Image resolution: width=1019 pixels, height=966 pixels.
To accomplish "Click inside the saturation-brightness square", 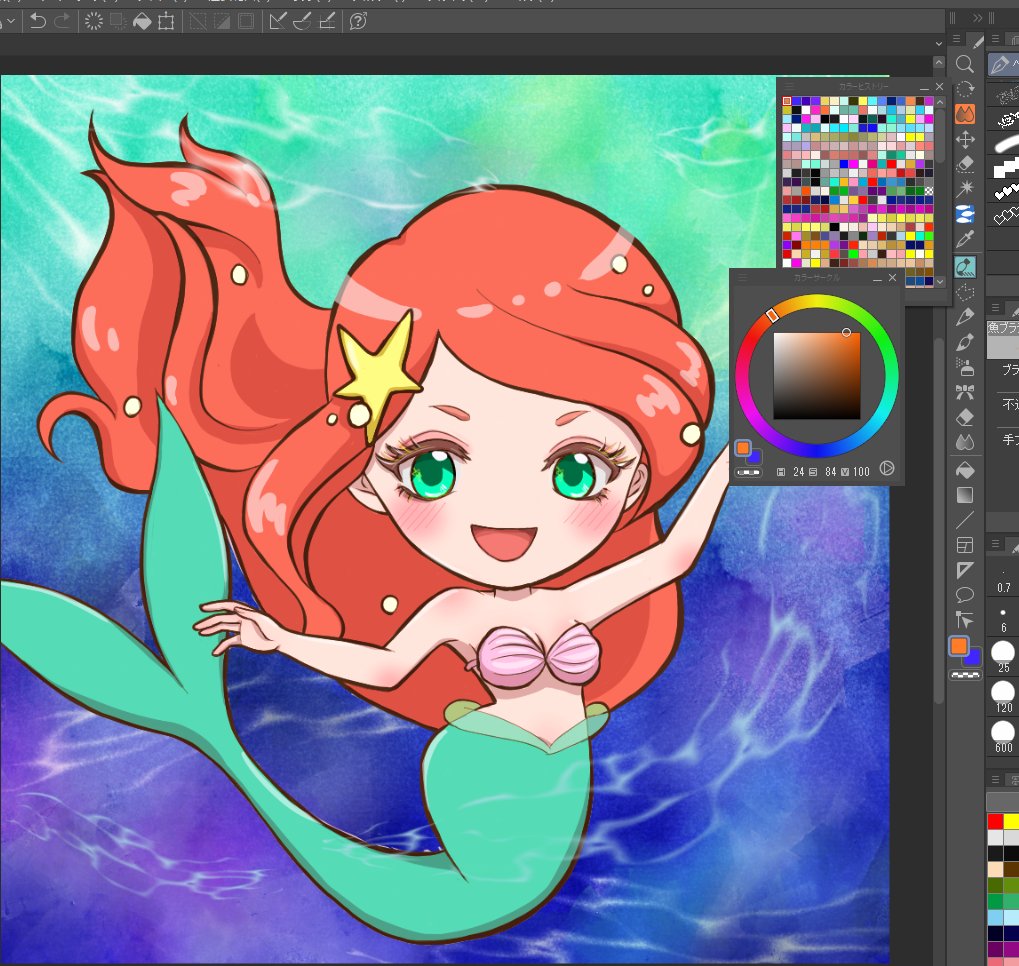I will (x=817, y=376).
